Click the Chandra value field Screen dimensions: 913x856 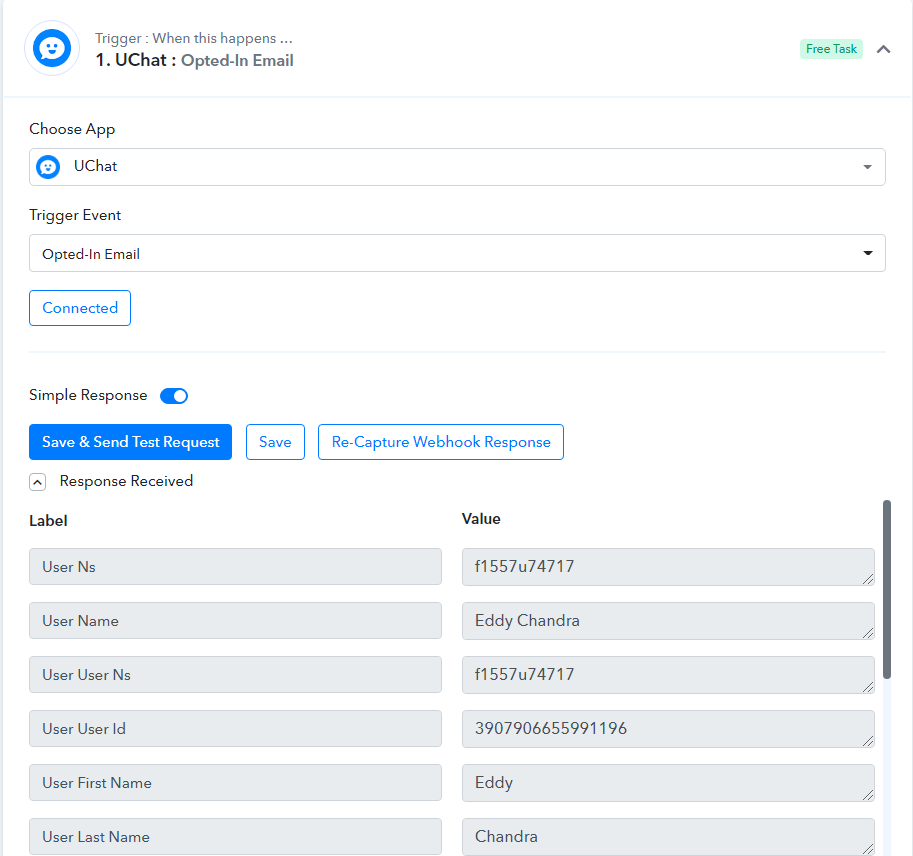(x=668, y=837)
